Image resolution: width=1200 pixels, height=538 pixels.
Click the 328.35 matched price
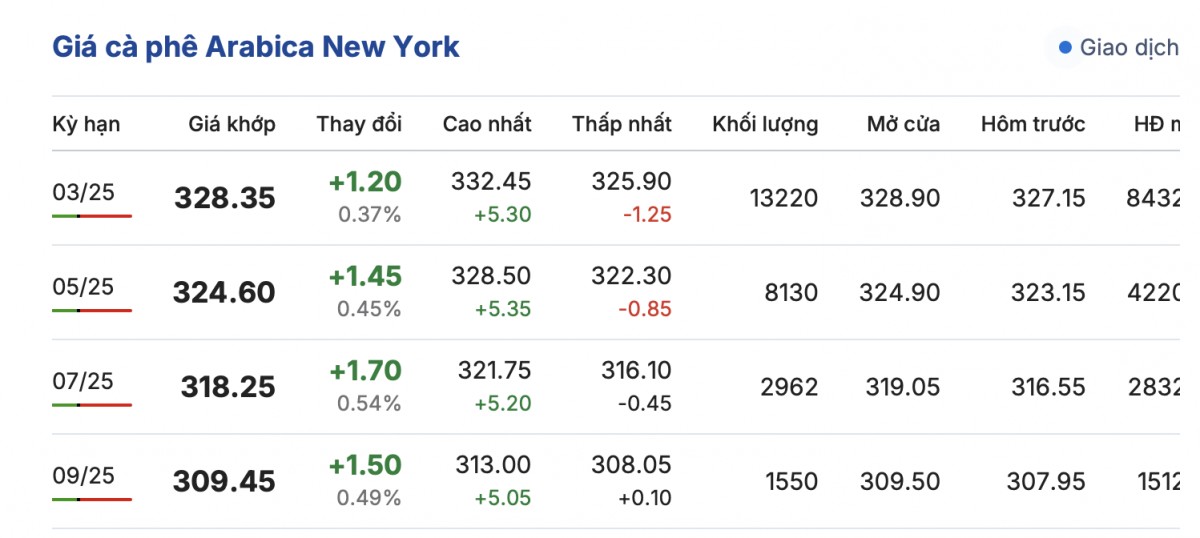point(225,198)
